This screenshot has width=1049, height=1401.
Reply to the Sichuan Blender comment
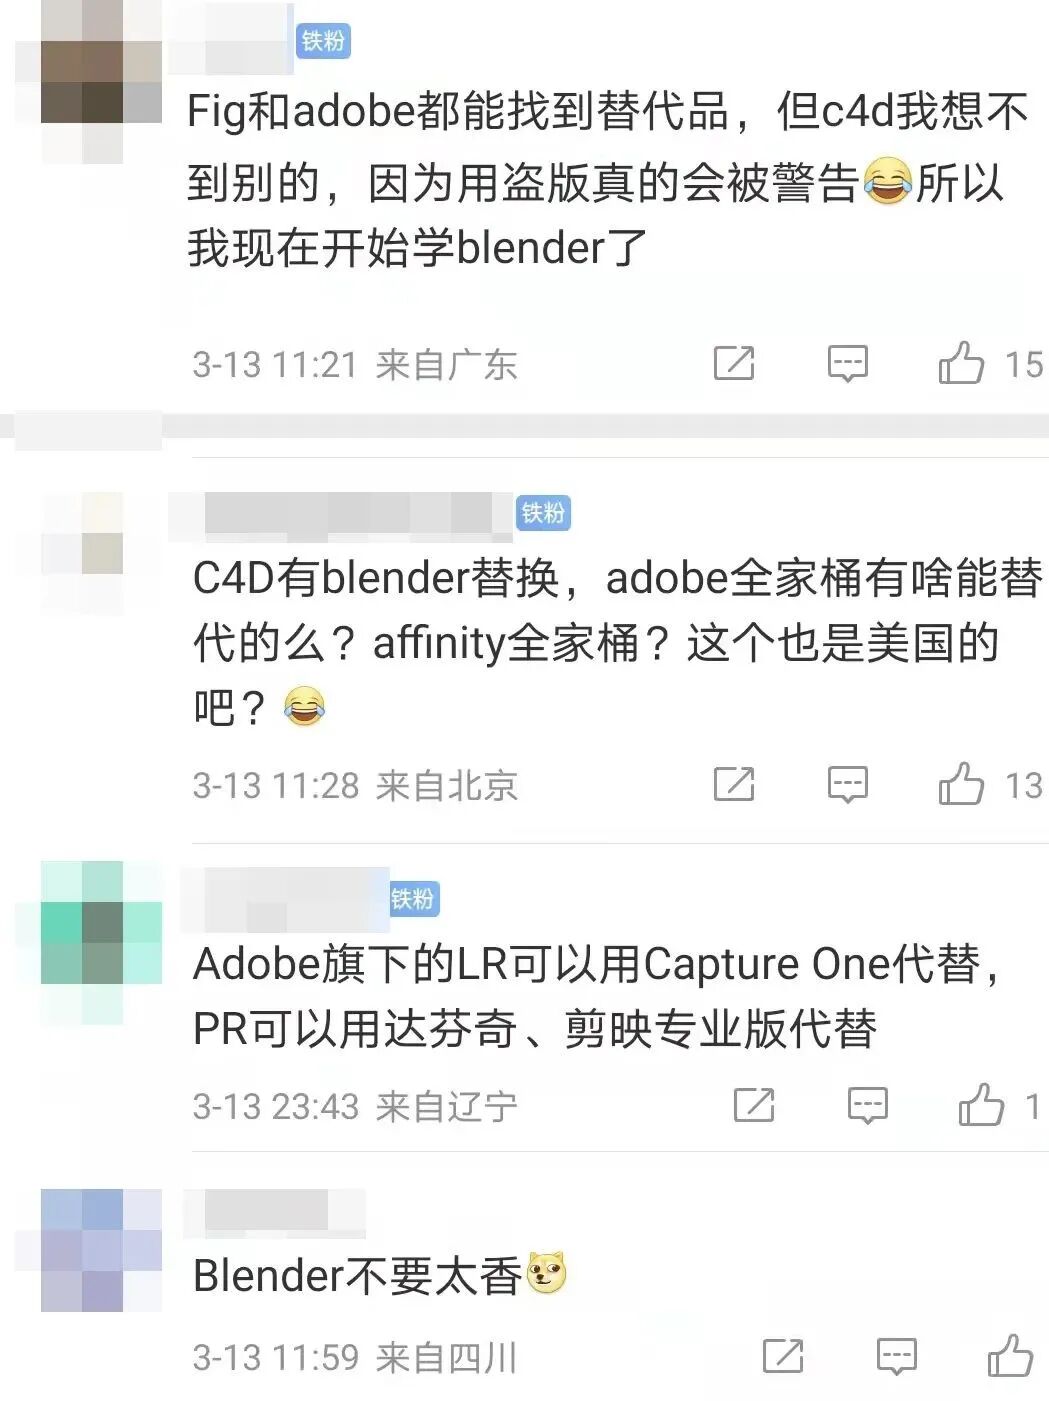pos(896,1357)
